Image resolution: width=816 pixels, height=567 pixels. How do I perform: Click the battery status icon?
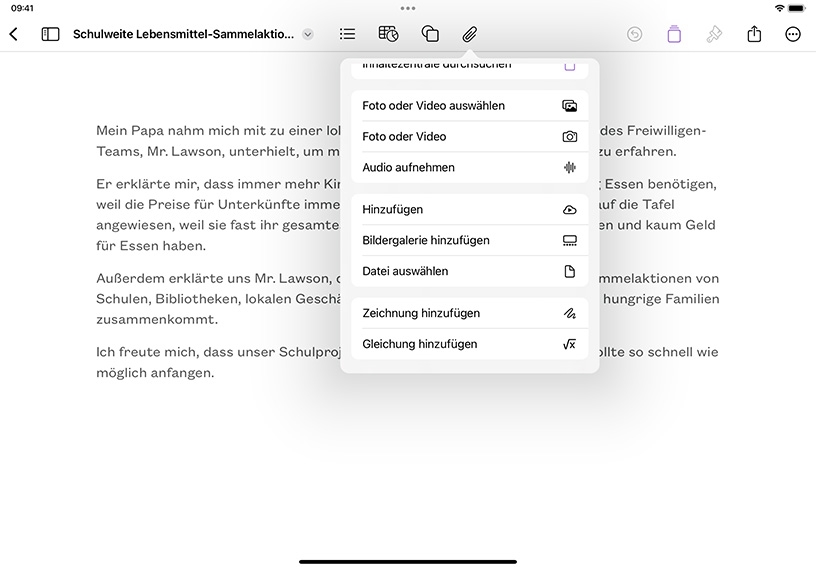click(x=797, y=8)
